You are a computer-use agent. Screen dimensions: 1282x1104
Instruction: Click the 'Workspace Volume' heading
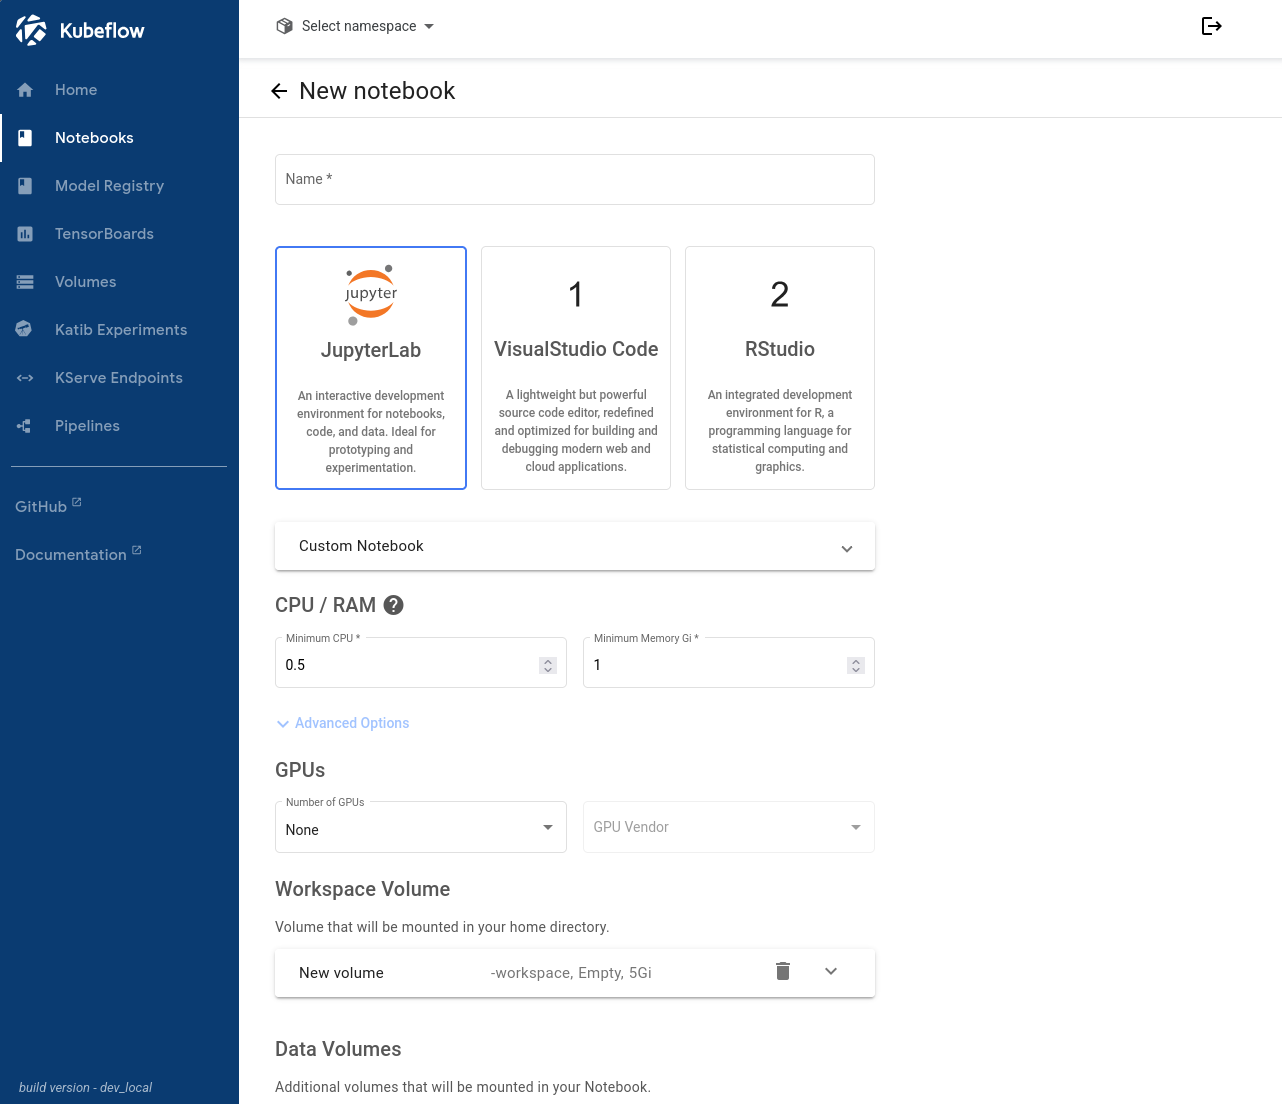[x=363, y=889]
